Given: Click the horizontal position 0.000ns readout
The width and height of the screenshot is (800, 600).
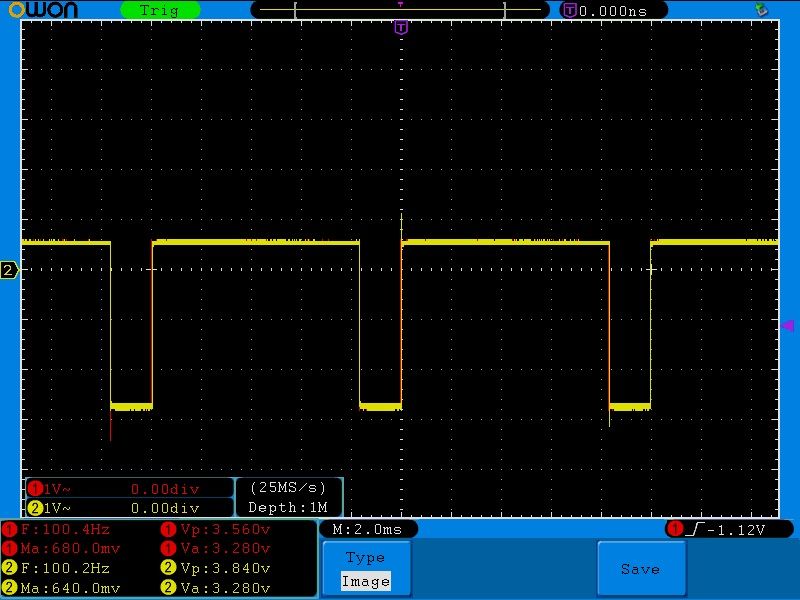Looking at the screenshot, I should [613, 11].
